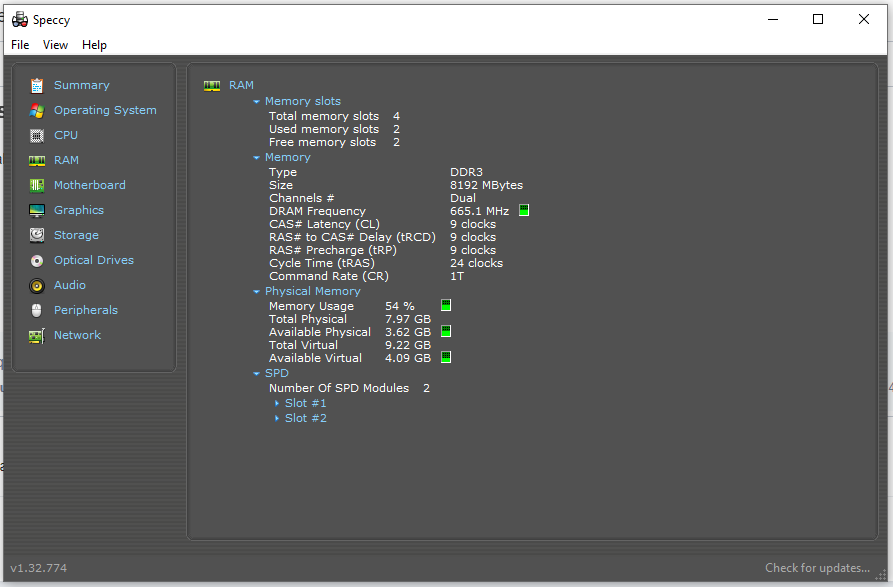Click the Total Virtual 9.22 GB value

(408, 345)
